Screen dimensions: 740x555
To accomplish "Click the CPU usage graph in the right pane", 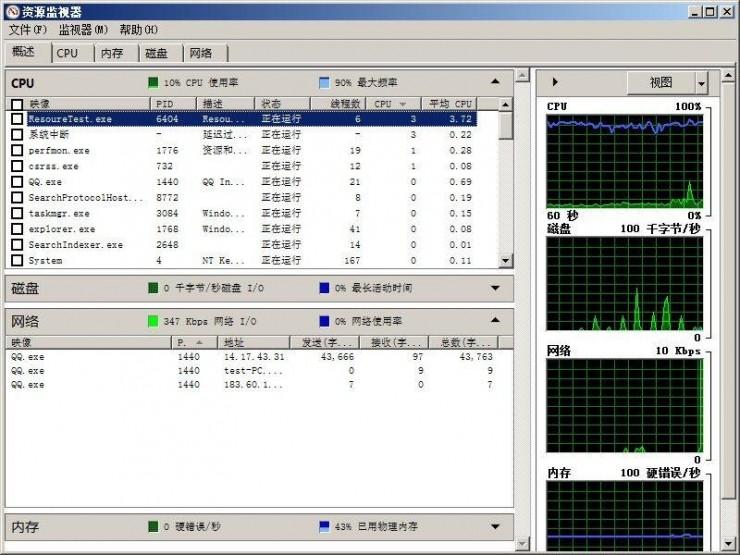I will (x=624, y=160).
